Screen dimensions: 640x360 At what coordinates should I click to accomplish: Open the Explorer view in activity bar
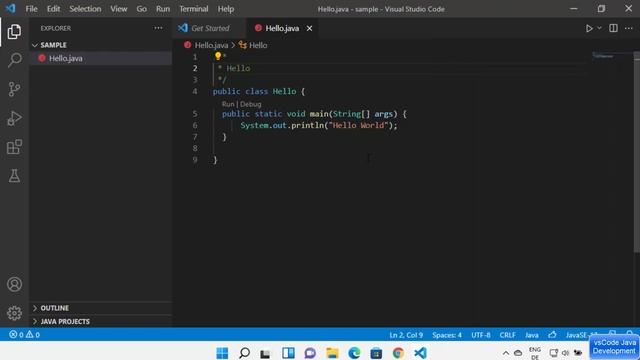(x=14, y=31)
